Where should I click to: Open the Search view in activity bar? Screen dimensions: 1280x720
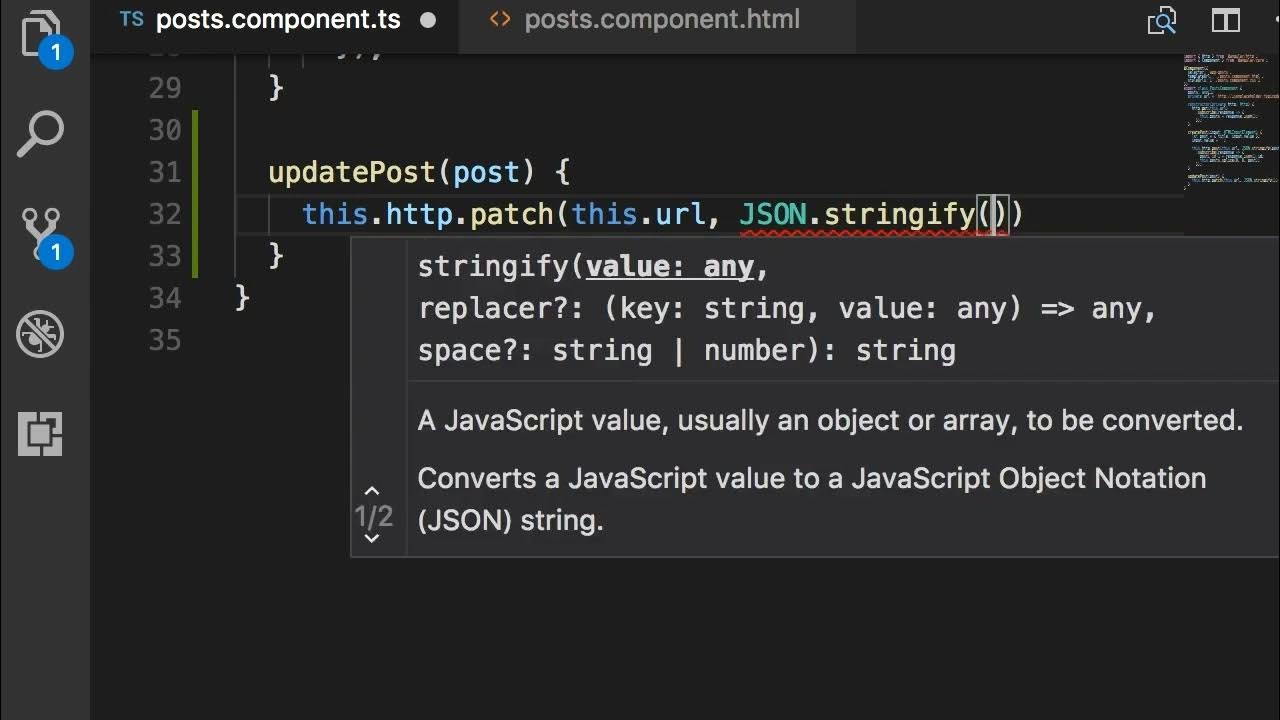pyautogui.click(x=40, y=135)
